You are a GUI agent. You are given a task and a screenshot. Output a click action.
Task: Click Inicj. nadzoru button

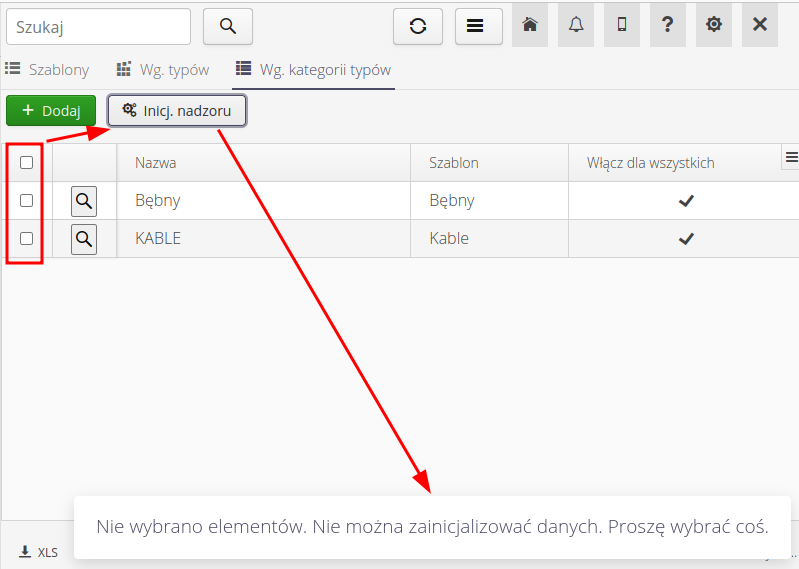pos(177,111)
